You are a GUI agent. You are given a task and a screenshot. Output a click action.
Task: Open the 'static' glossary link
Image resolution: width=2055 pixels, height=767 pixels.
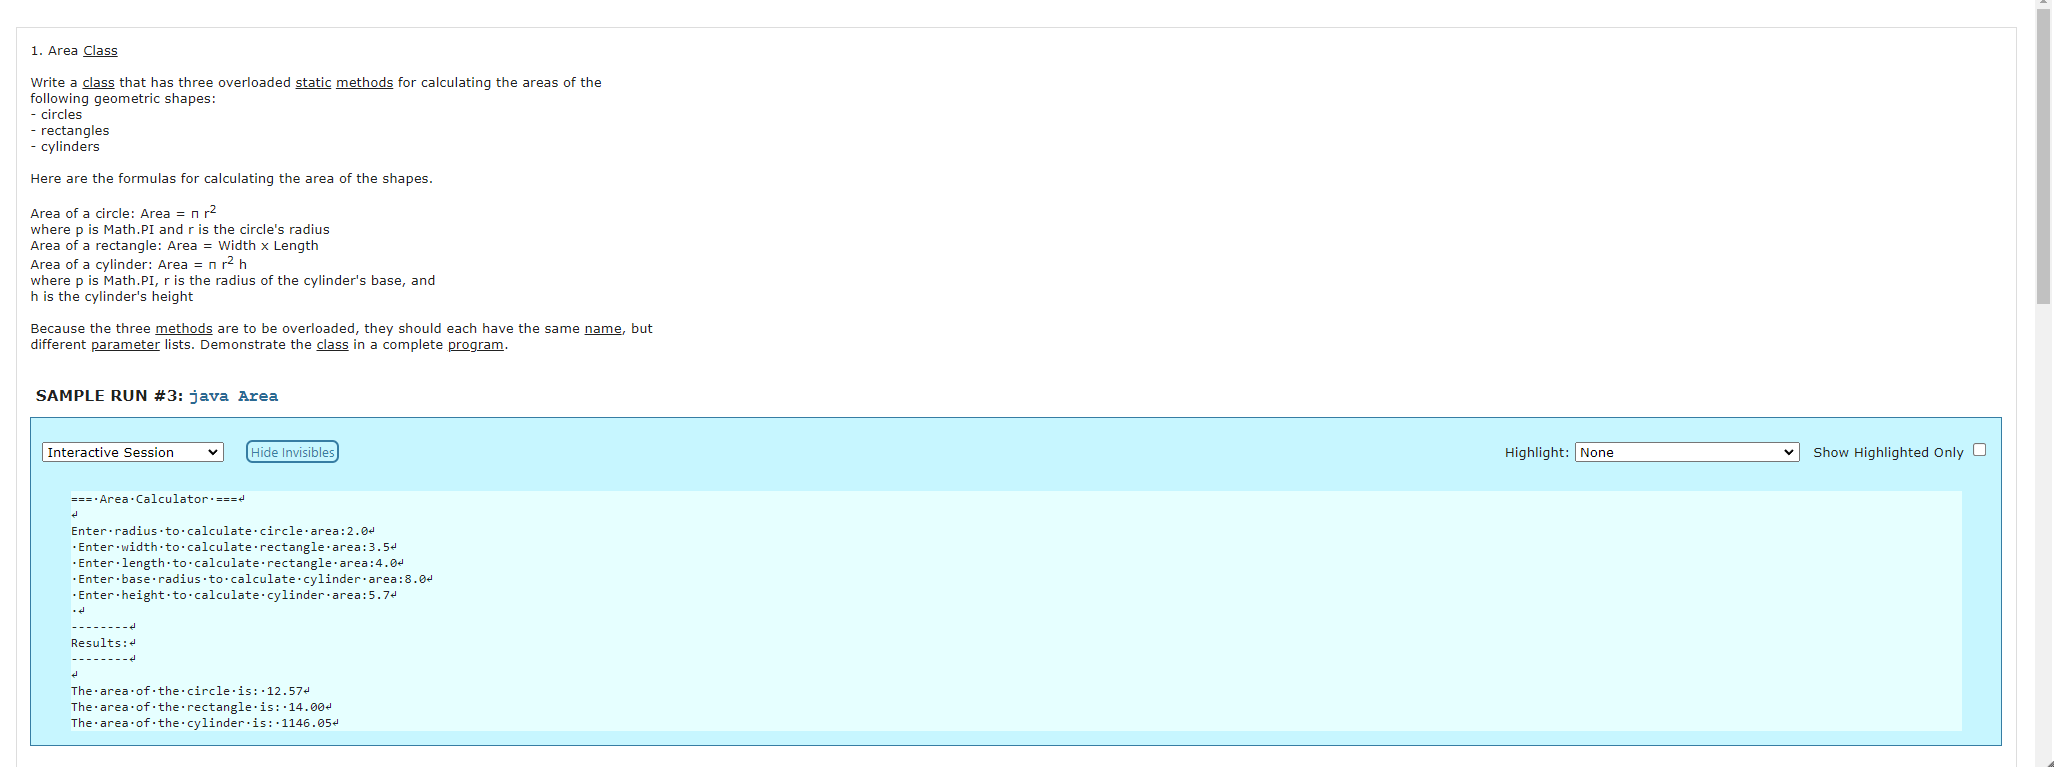pos(313,82)
